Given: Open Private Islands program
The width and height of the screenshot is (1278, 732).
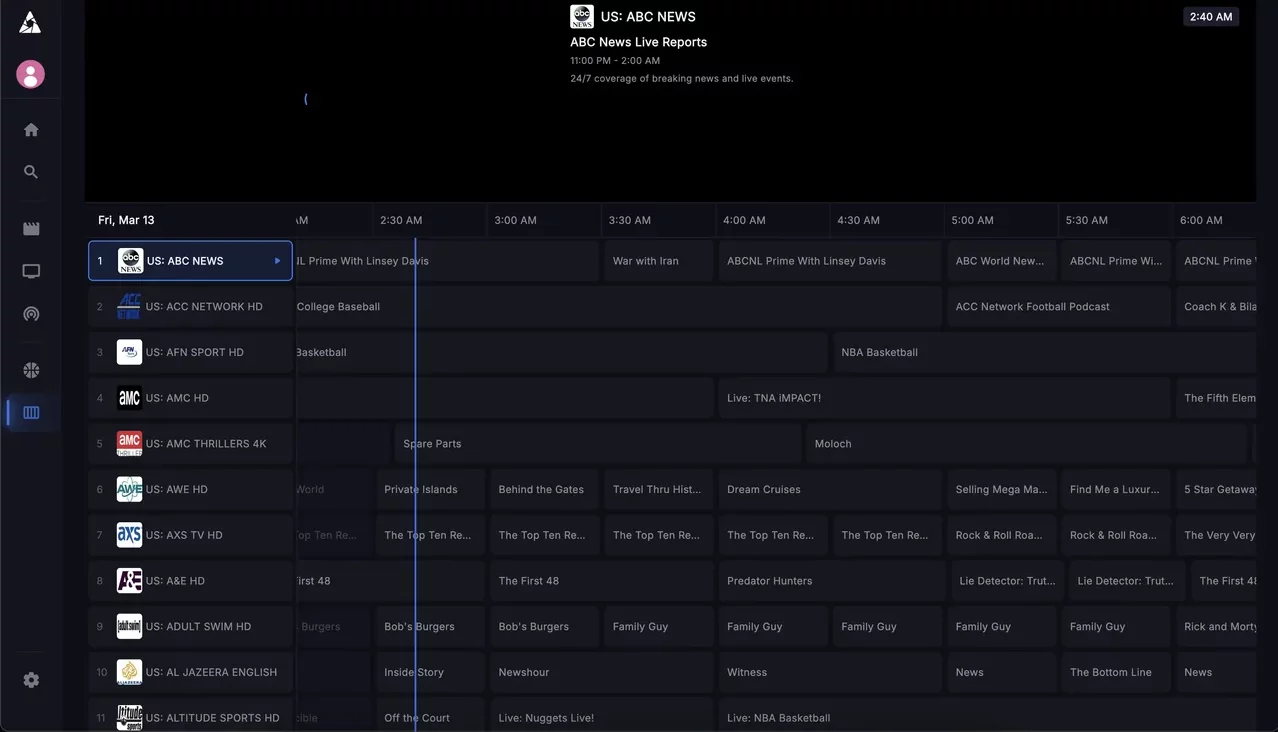Looking at the screenshot, I should pyautogui.click(x=430, y=489).
